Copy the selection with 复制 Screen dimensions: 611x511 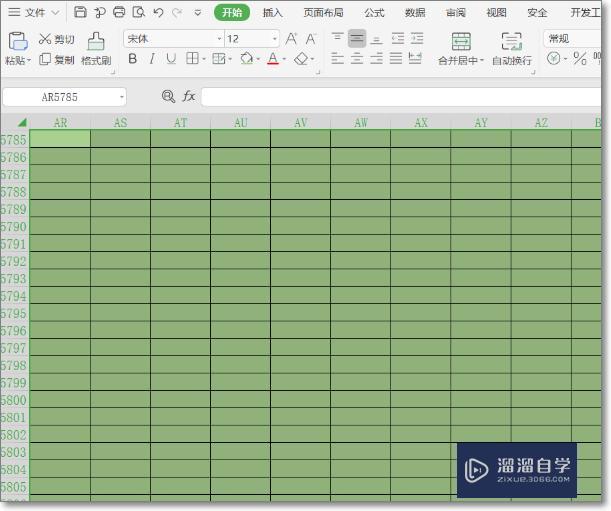[57, 60]
